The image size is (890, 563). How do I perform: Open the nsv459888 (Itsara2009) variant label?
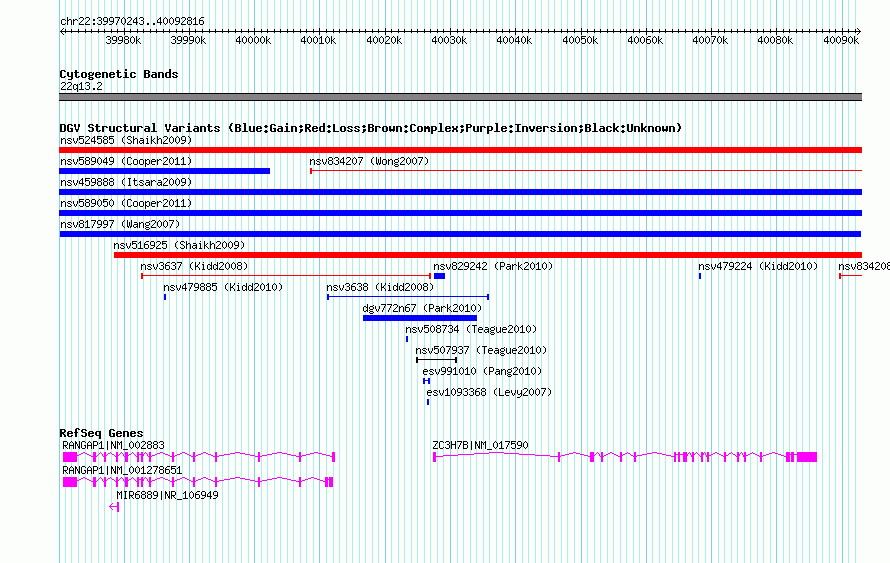[x=126, y=182]
